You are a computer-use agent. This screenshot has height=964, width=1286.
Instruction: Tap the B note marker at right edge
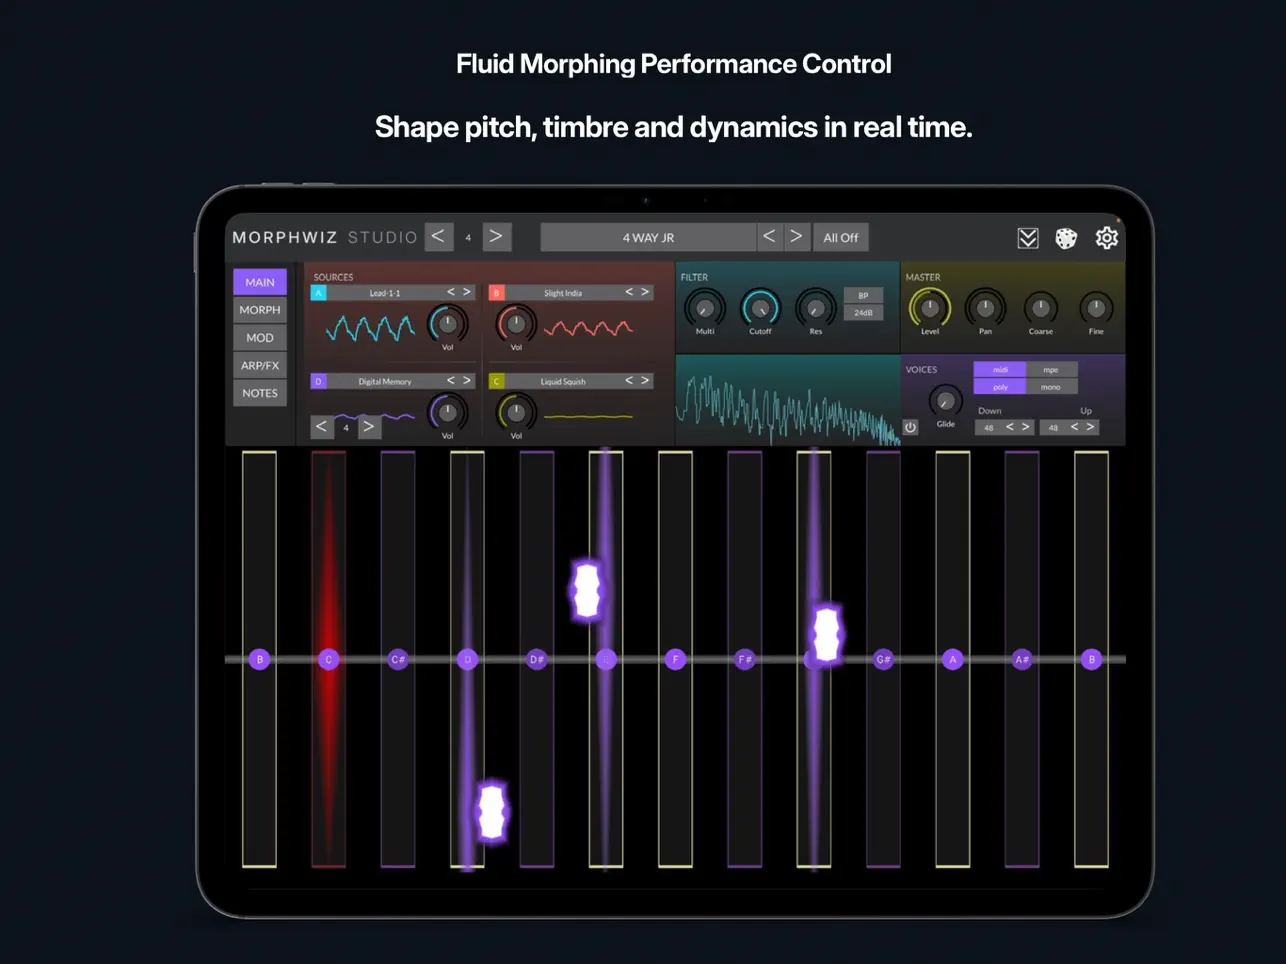tap(1092, 659)
